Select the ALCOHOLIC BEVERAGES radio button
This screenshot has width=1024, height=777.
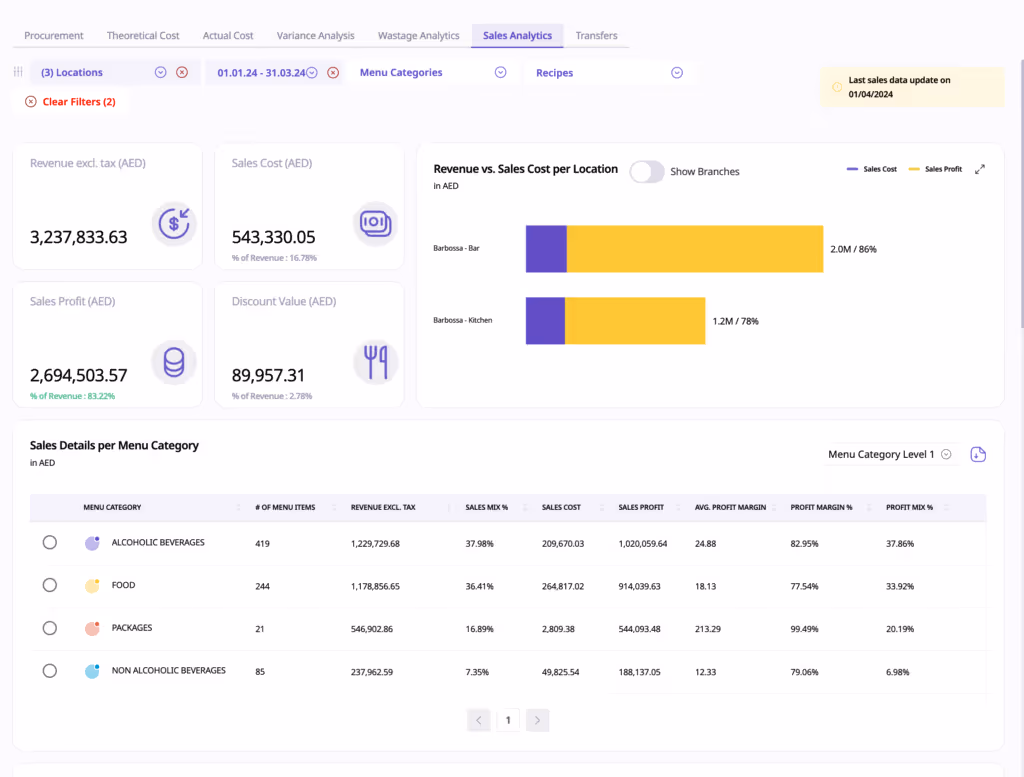pyautogui.click(x=49, y=542)
